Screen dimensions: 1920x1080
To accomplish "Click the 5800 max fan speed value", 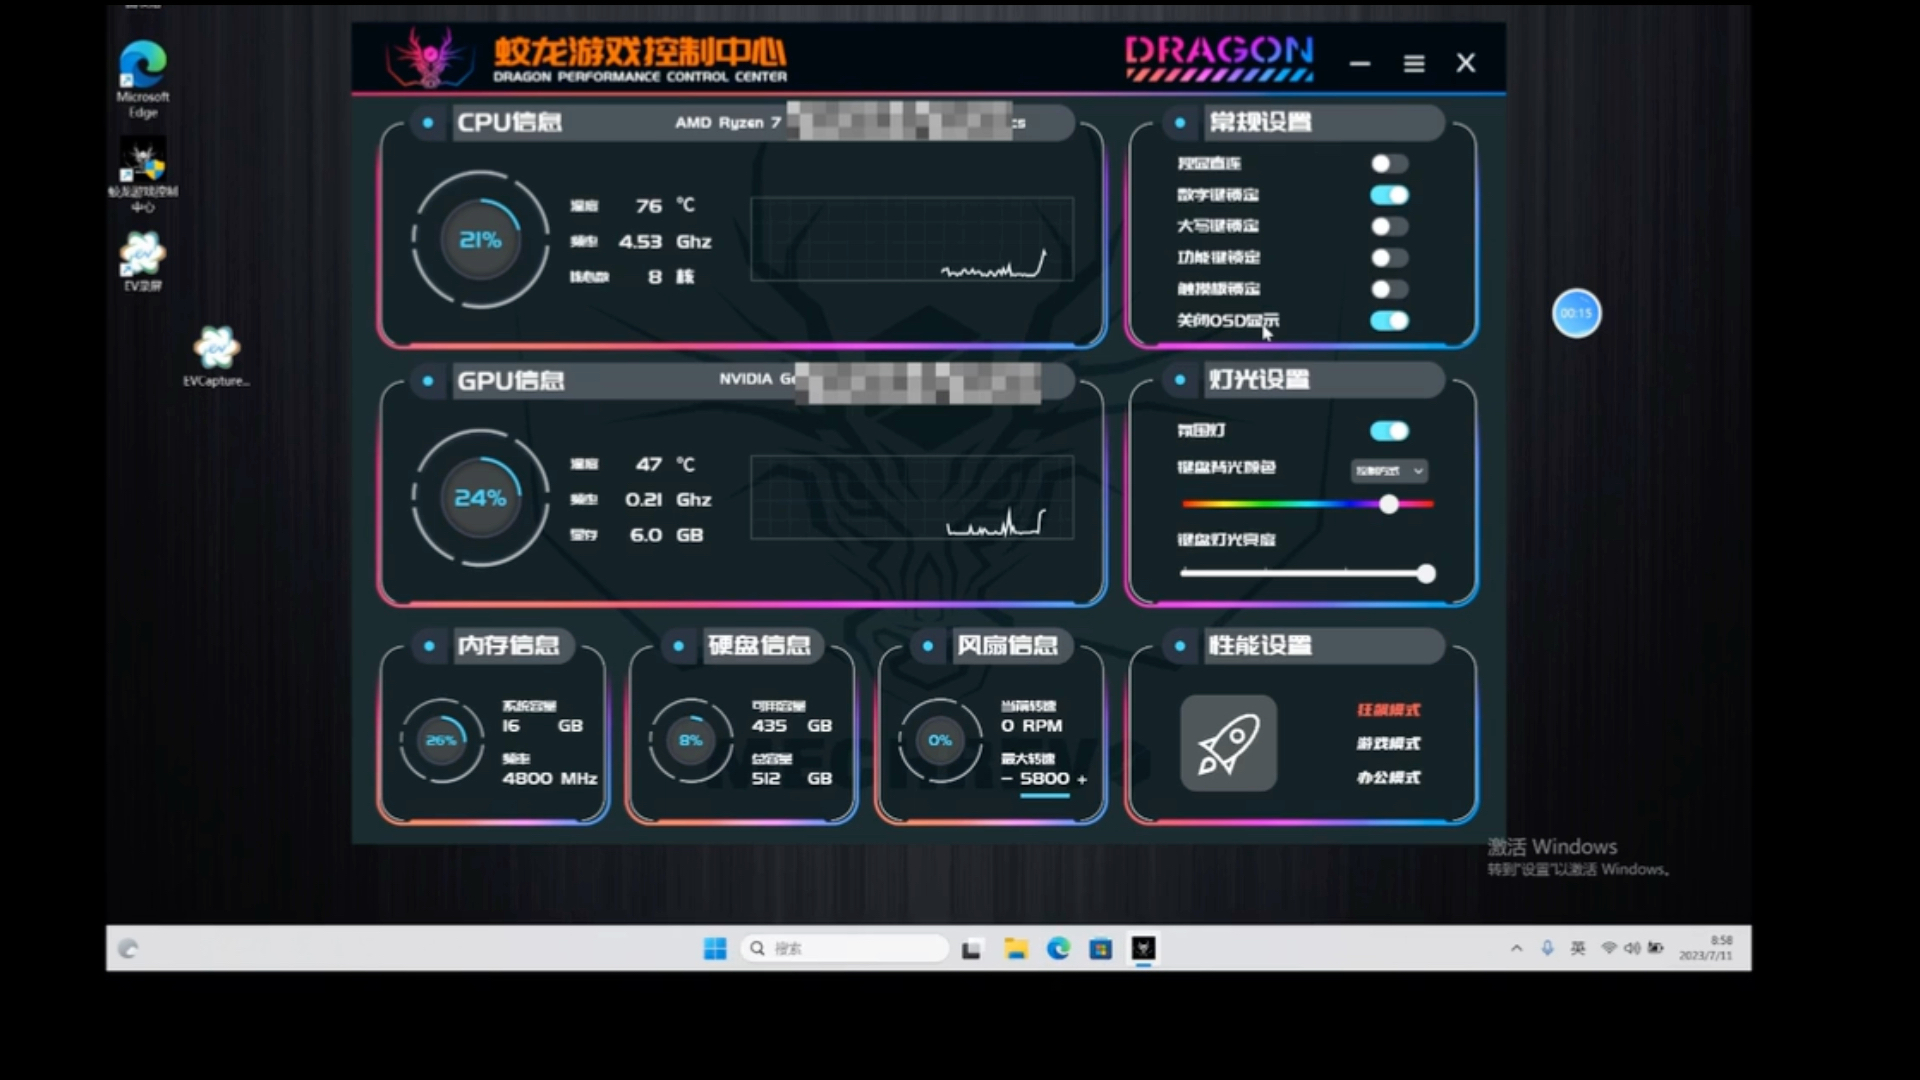I will pyautogui.click(x=1044, y=778).
